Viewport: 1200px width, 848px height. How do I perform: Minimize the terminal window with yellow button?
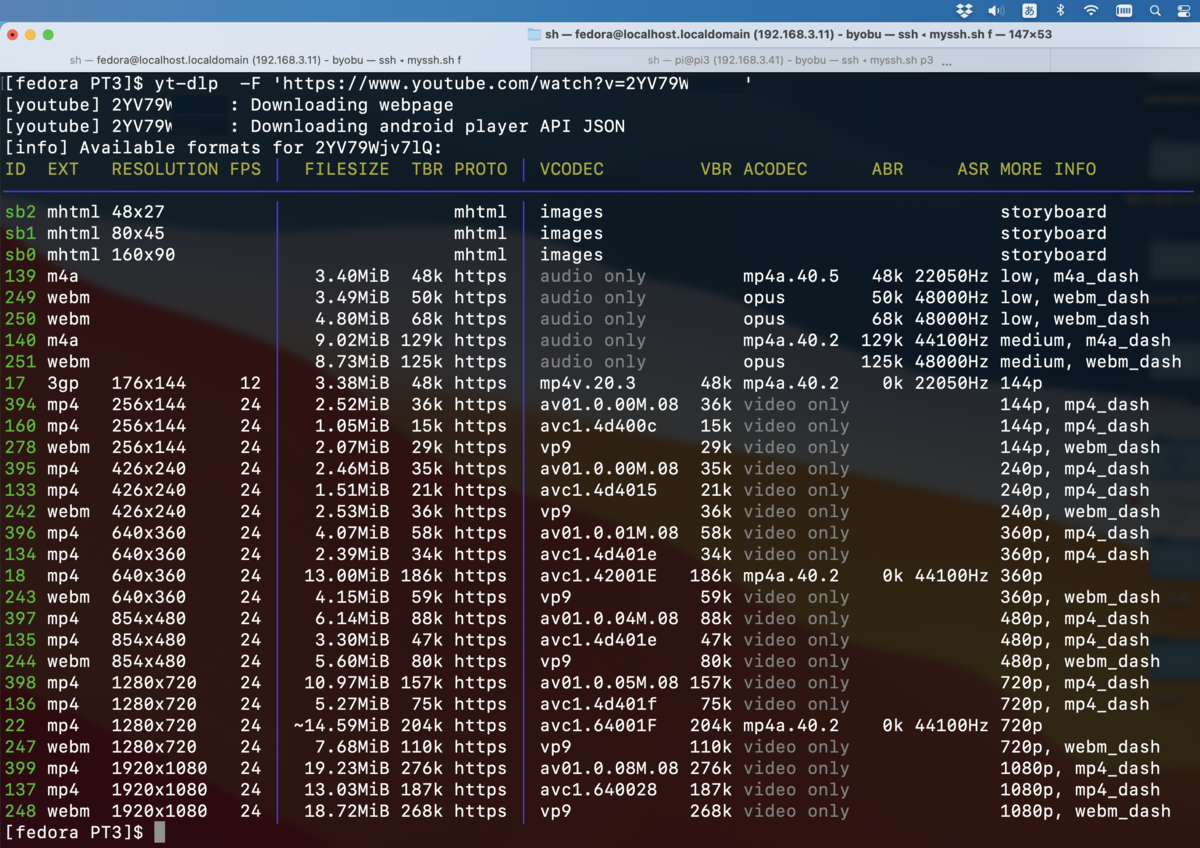pyautogui.click(x=31, y=34)
